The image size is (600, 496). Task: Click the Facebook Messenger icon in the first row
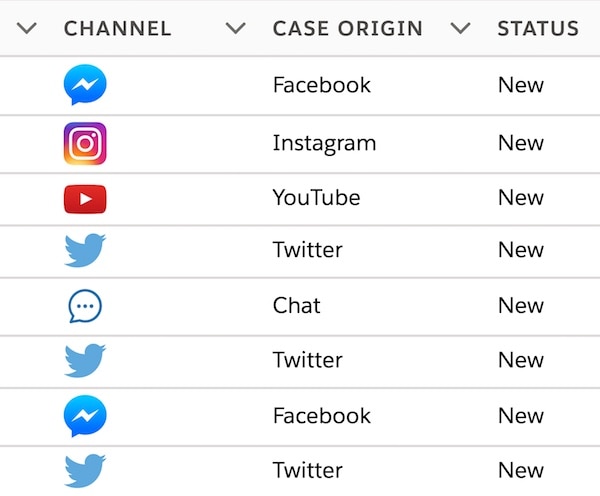pyautogui.click(x=85, y=86)
